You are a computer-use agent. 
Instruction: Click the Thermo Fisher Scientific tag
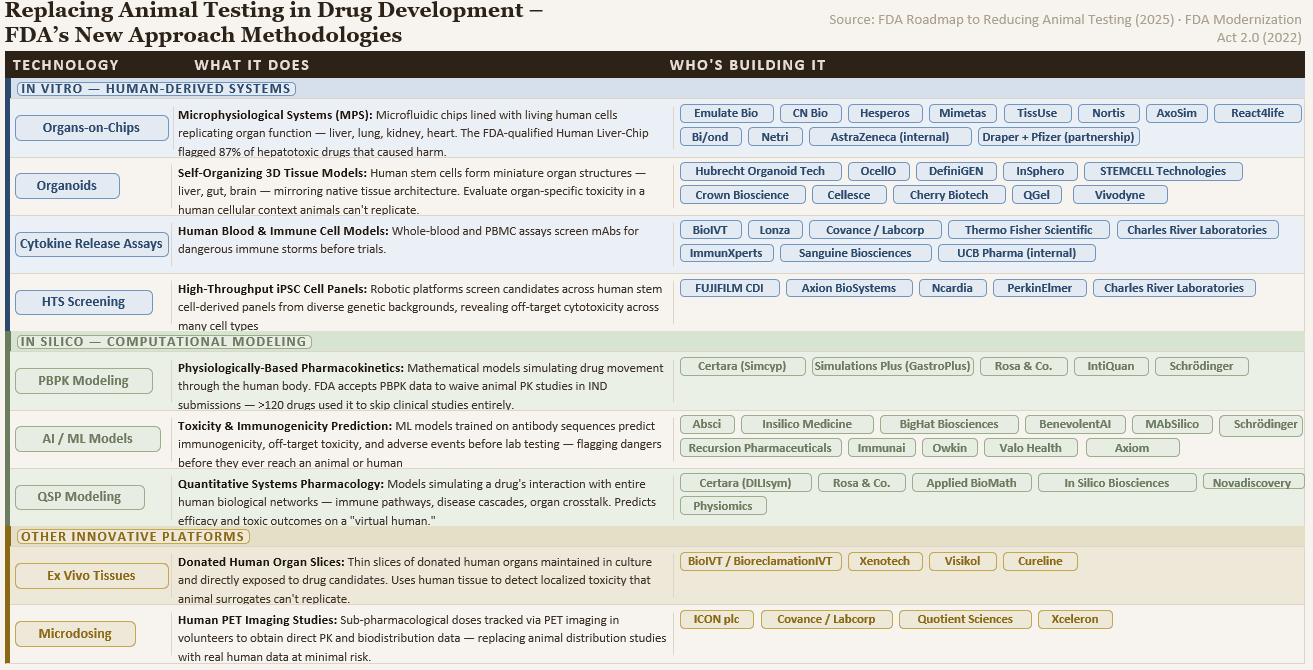click(x=1029, y=230)
